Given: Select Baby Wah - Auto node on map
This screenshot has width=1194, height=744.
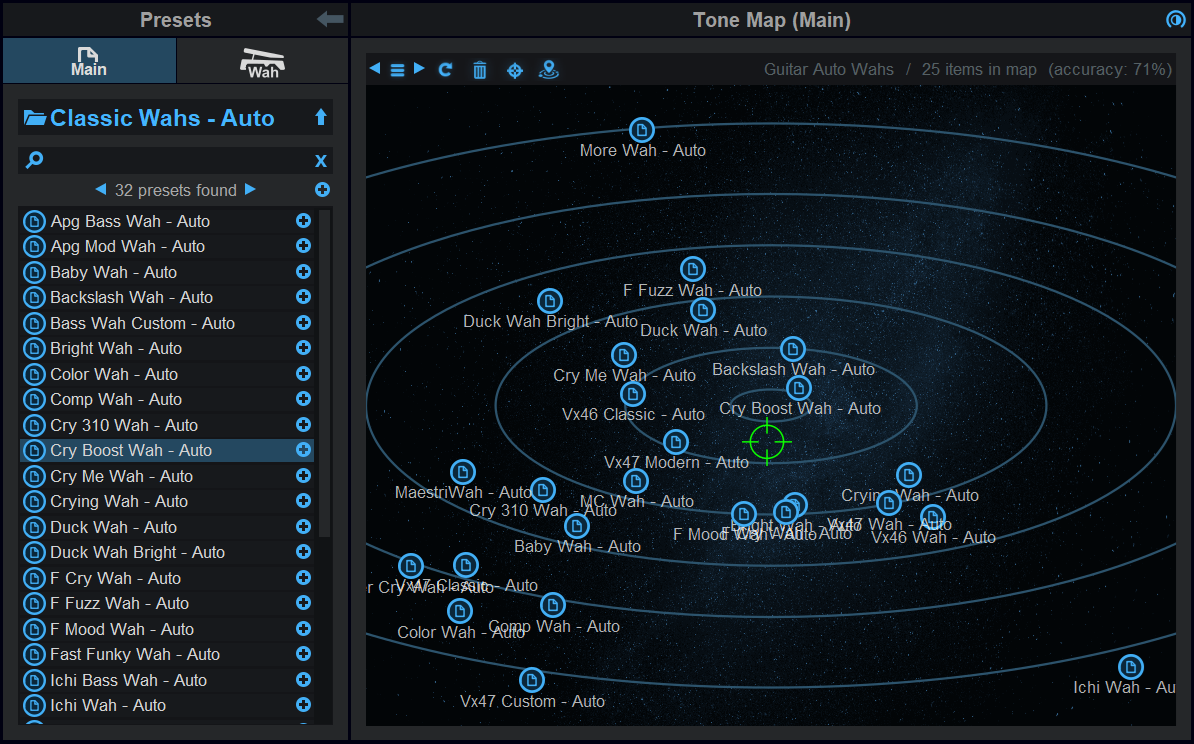Looking at the screenshot, I should click(576, 526).
